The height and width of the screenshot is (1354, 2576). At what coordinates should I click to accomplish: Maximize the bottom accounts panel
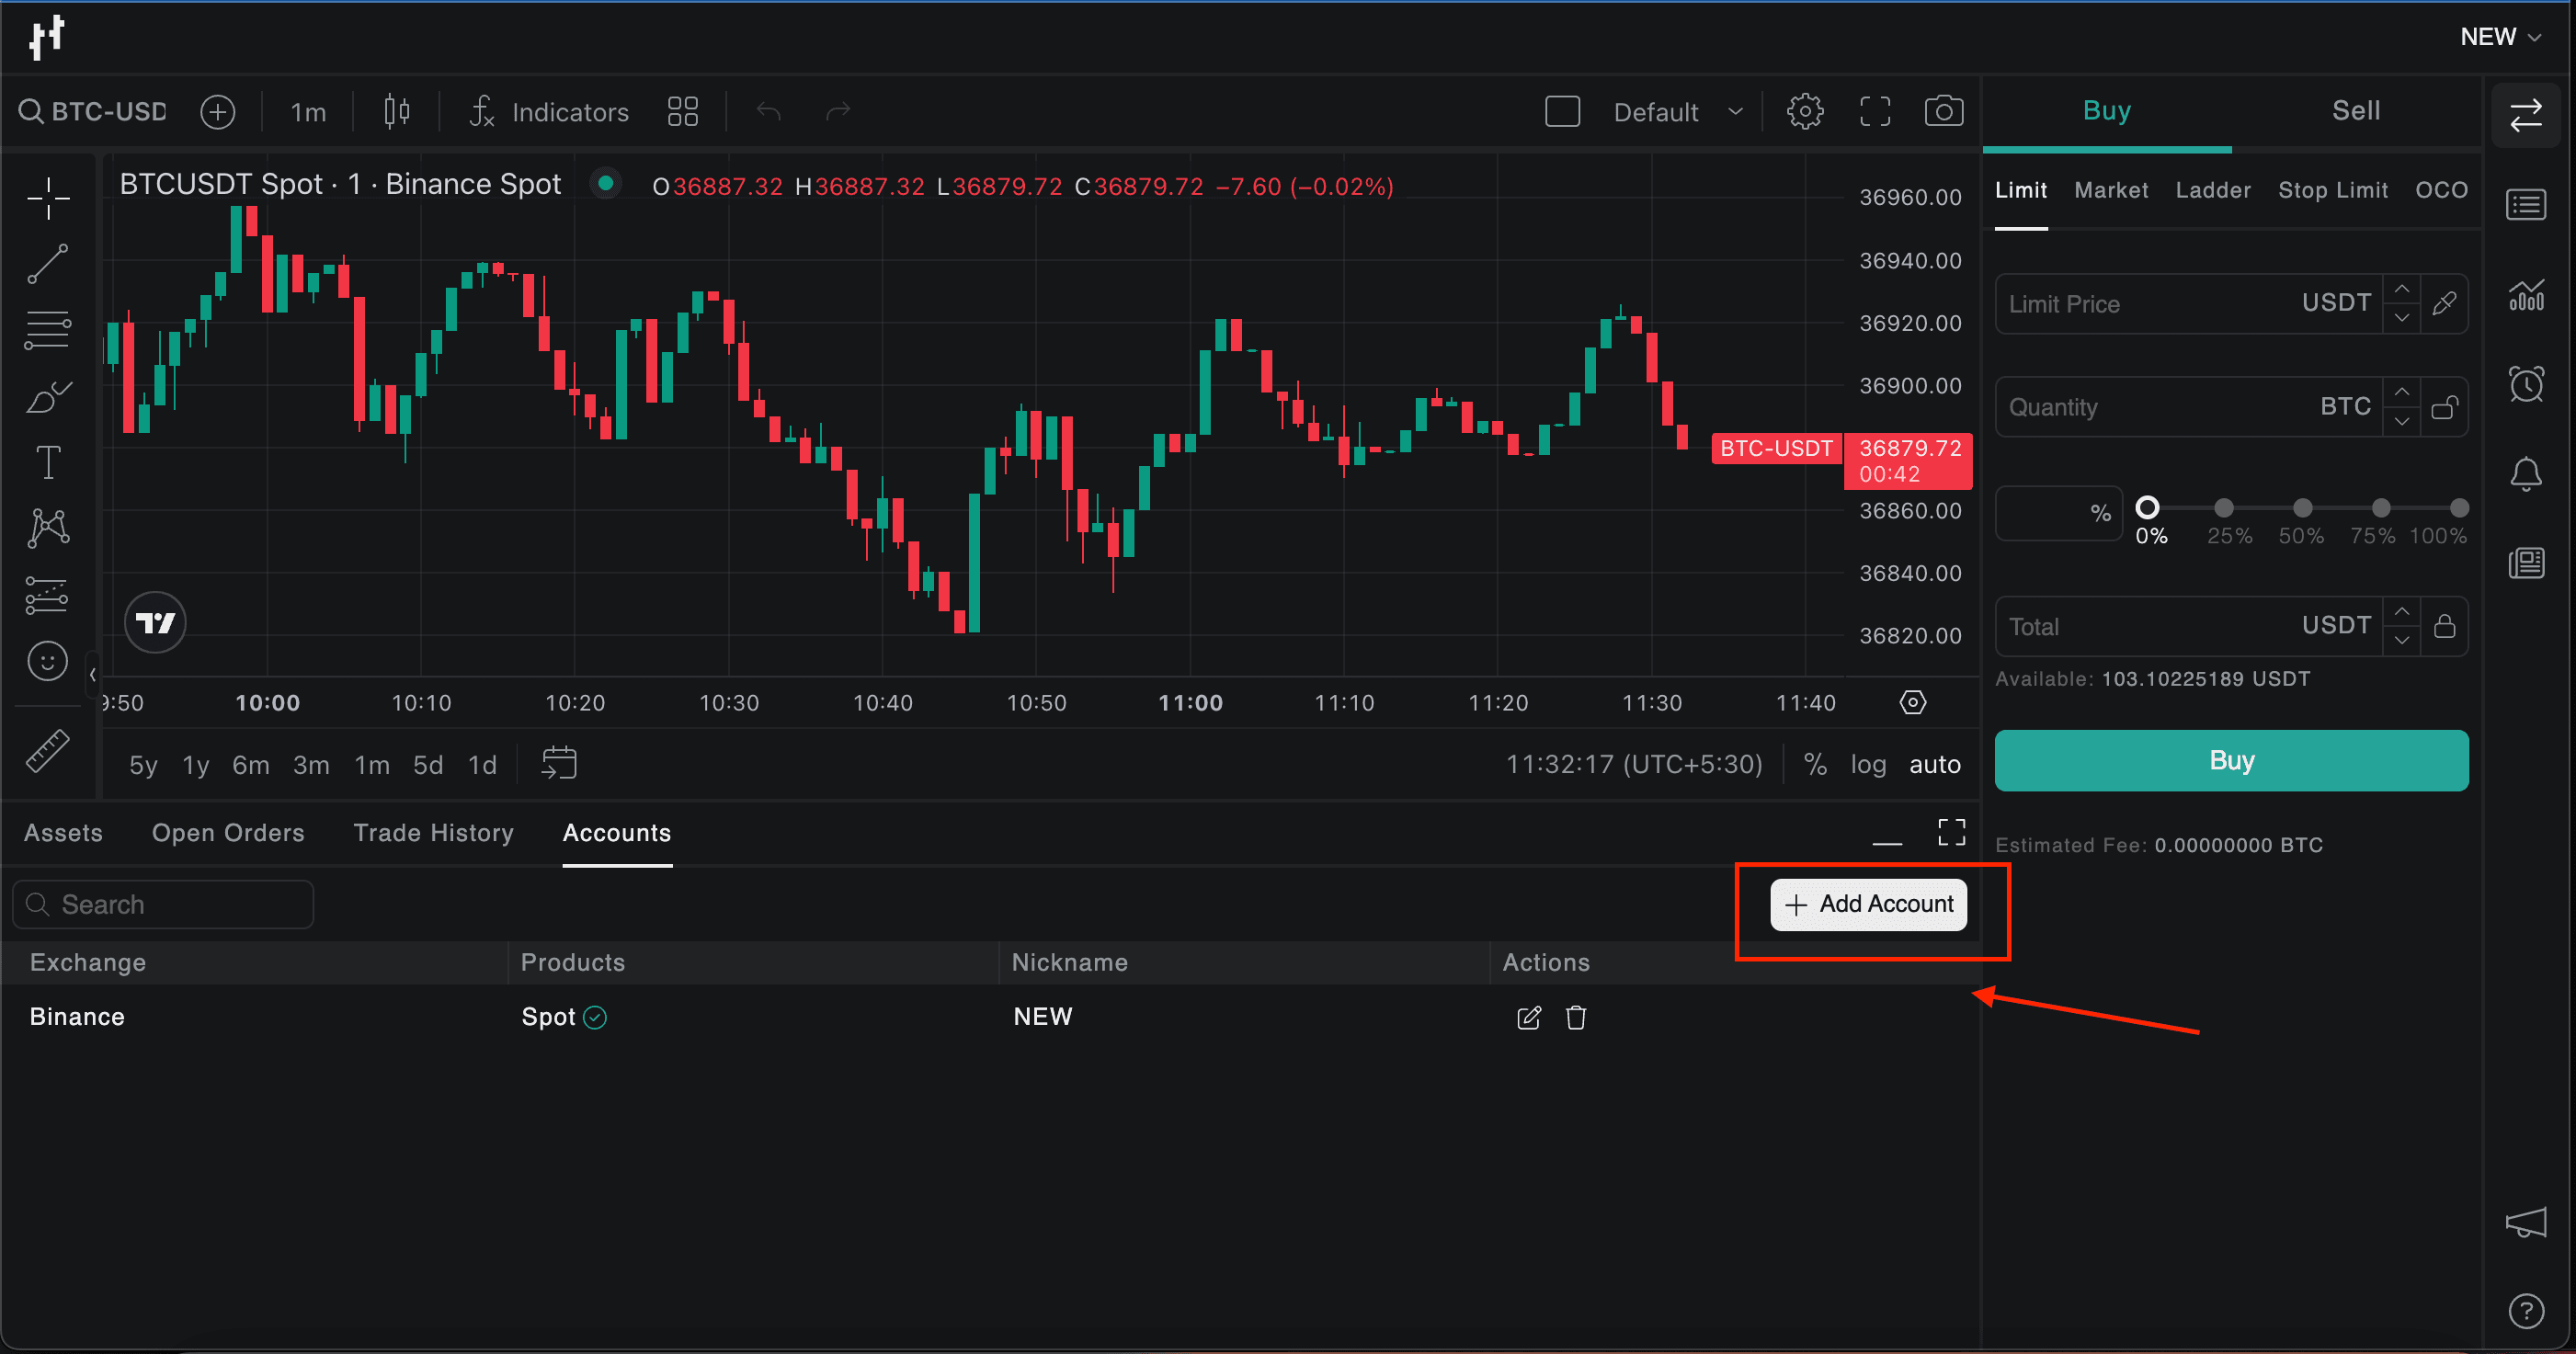click(x=1951, y=832)
